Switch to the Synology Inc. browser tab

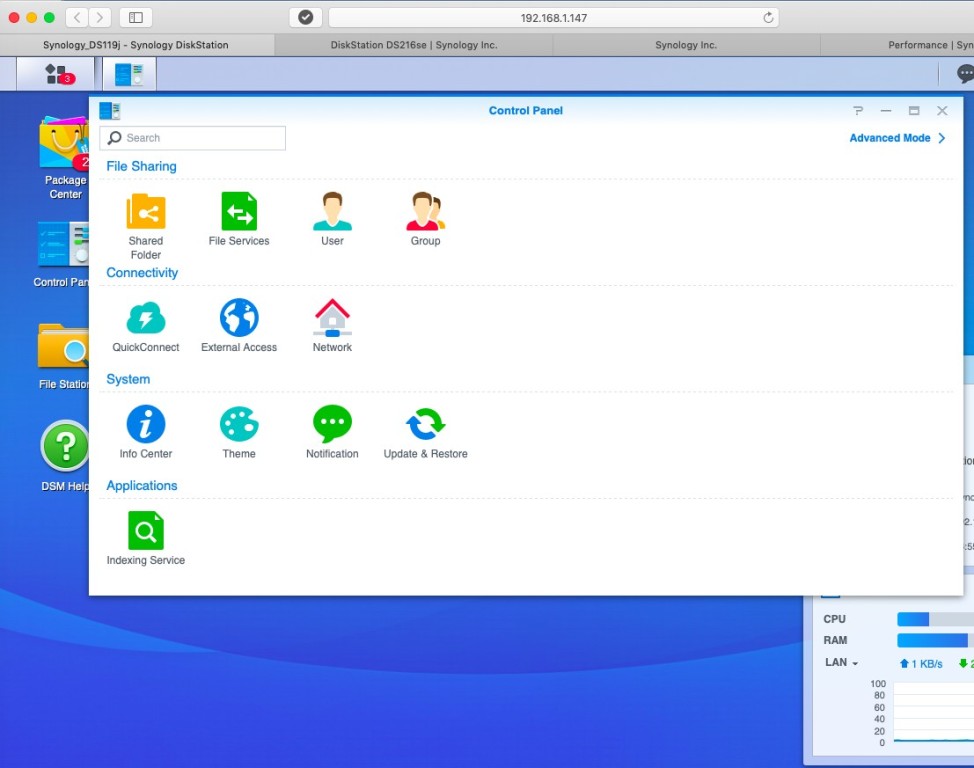pos(686,45)
